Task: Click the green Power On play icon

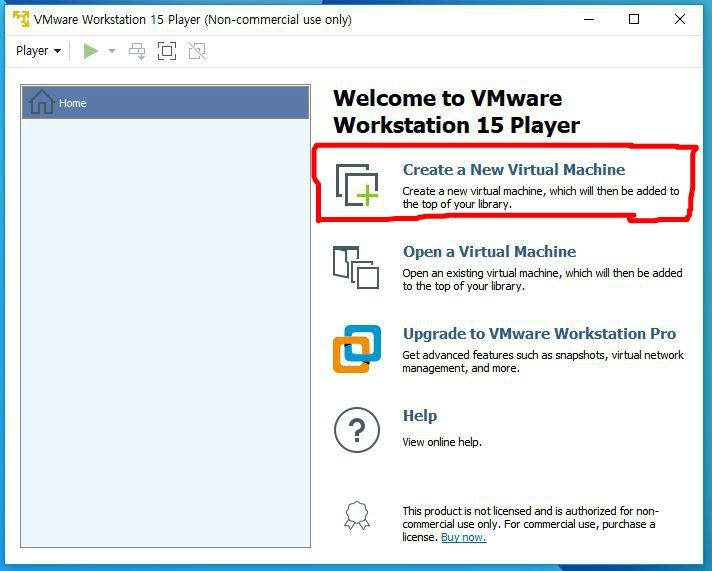Action: (91, 51)
